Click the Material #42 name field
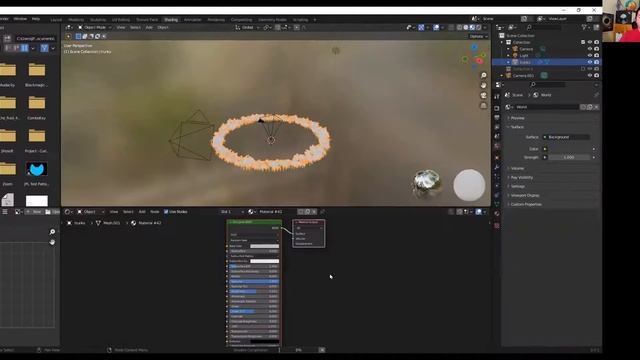The width and height of the screenshot is (640, 360). pyautogui.click(x=276, y=212)
